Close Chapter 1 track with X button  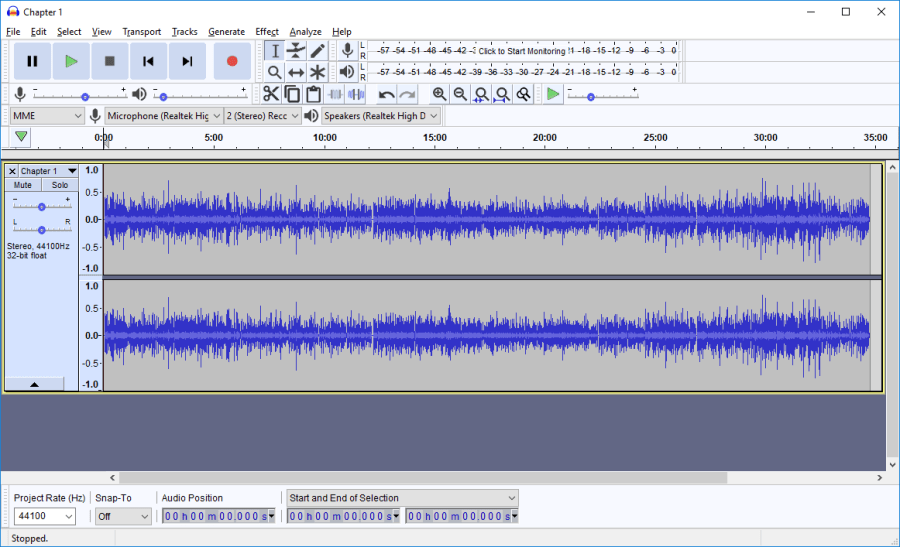pyautogui.click(x=12, y=171)
